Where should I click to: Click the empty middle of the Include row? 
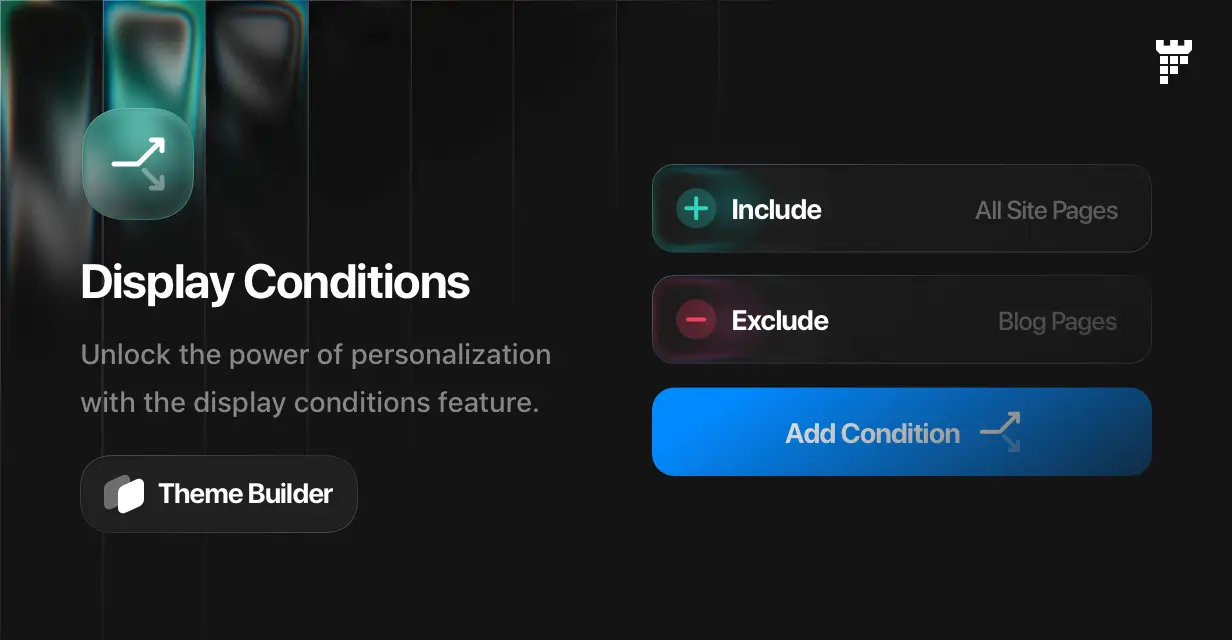tap(897, 210)
